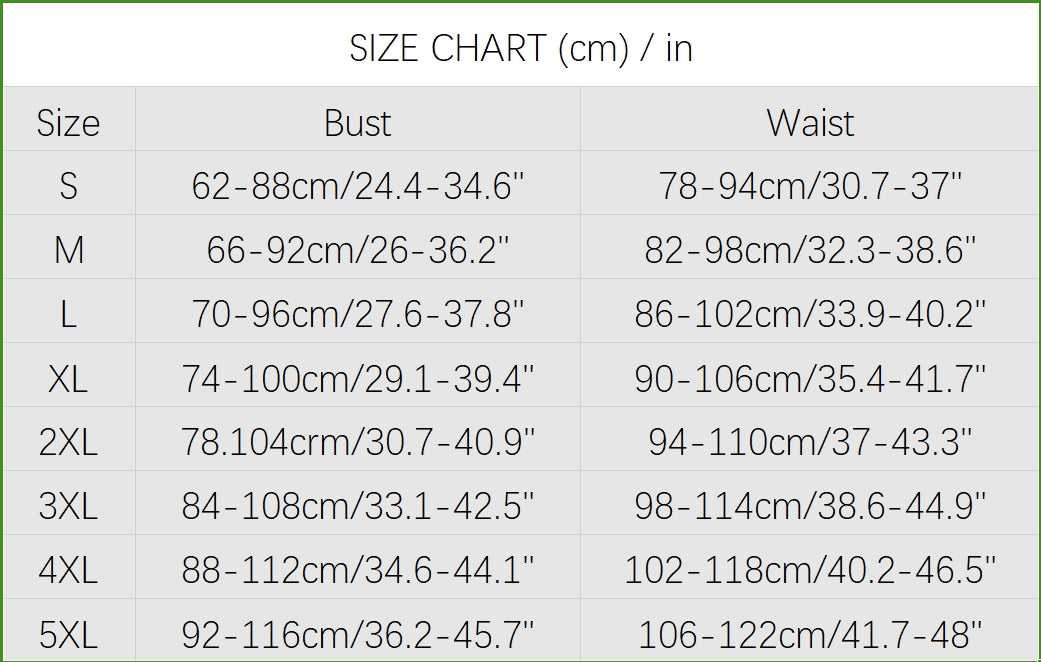This screenshot has width=1041, height=662.
Task: Click the 4XL size row label
Action: (x=68, y=570)
